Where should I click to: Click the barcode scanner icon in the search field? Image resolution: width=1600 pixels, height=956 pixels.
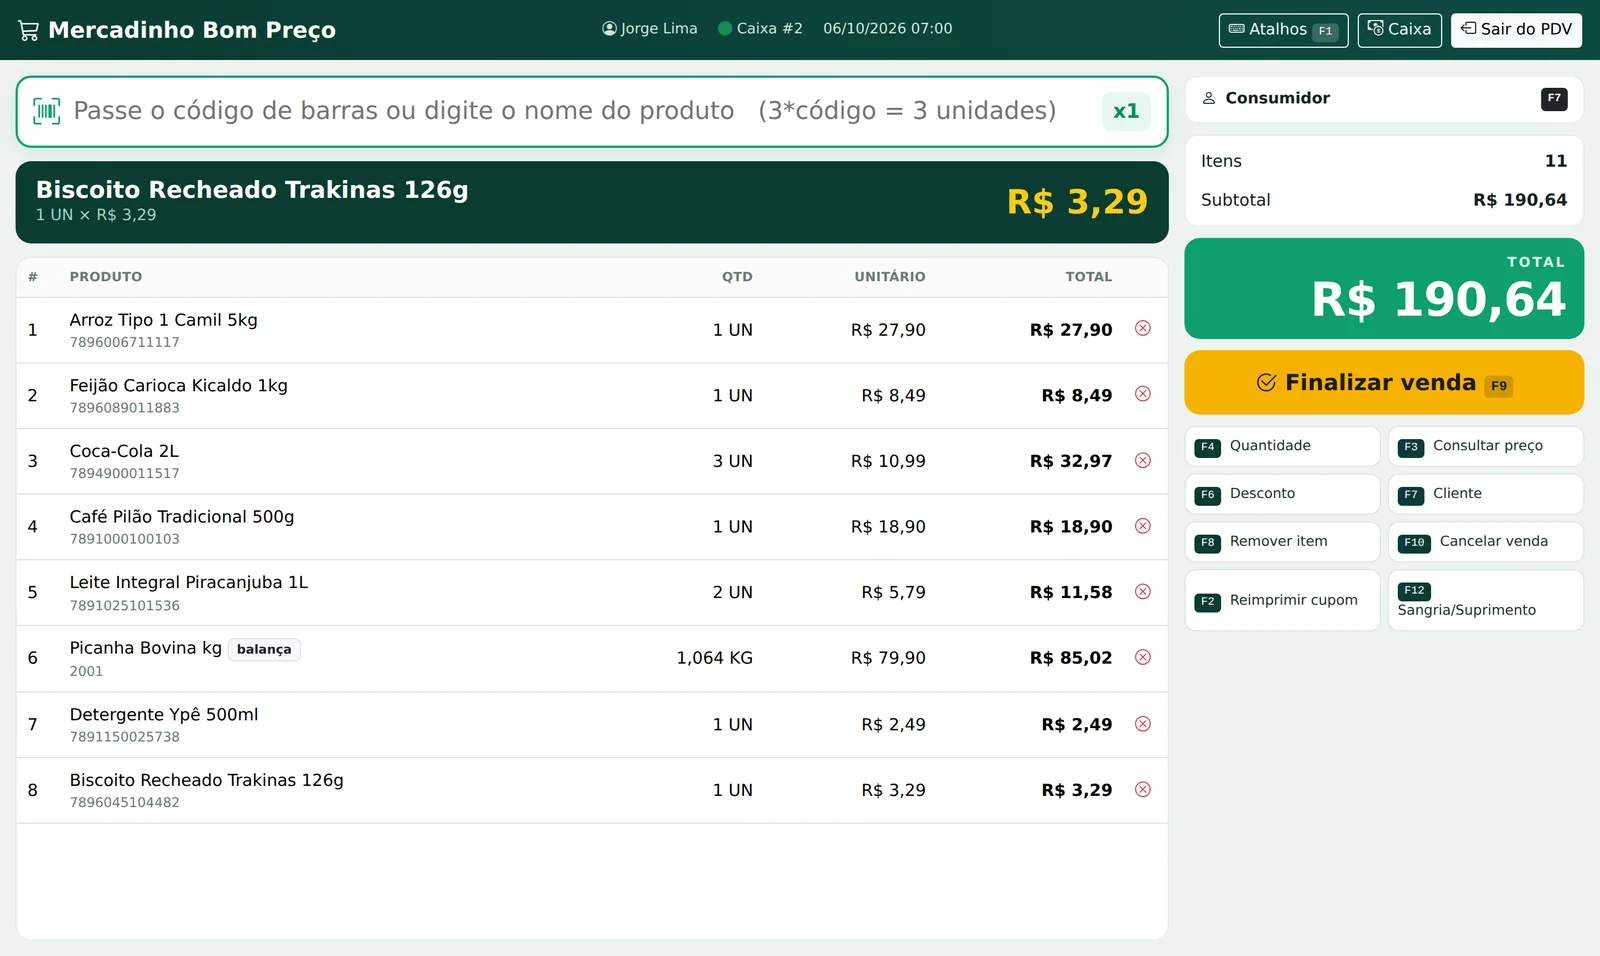click(47, 111)
